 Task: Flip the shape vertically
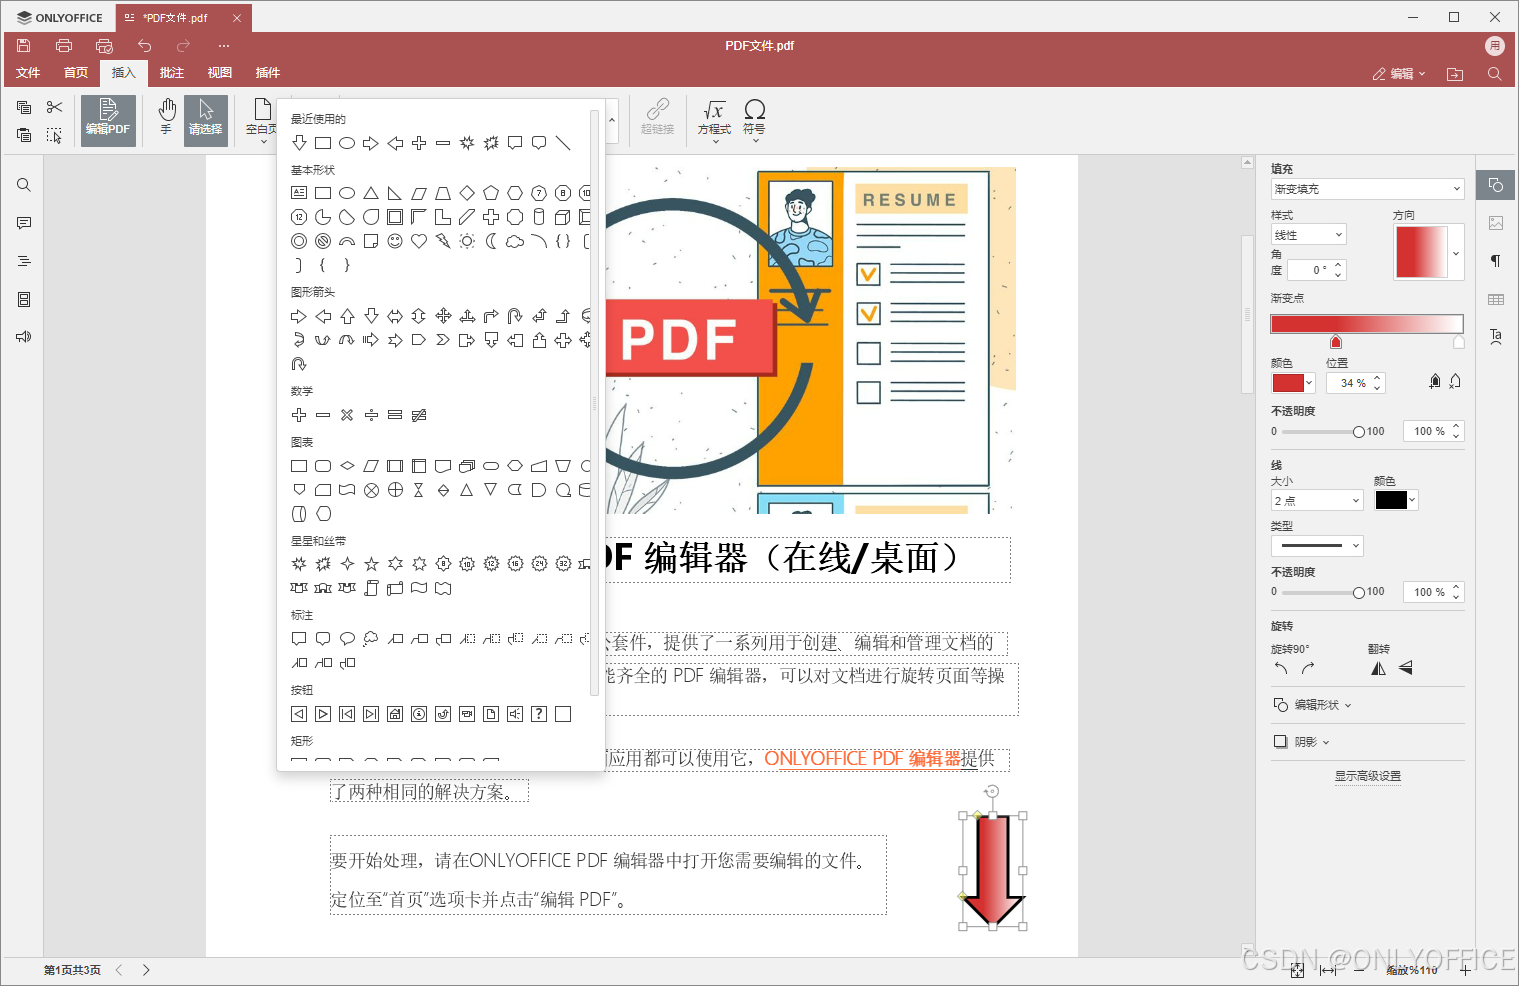tap(1406, 668)
